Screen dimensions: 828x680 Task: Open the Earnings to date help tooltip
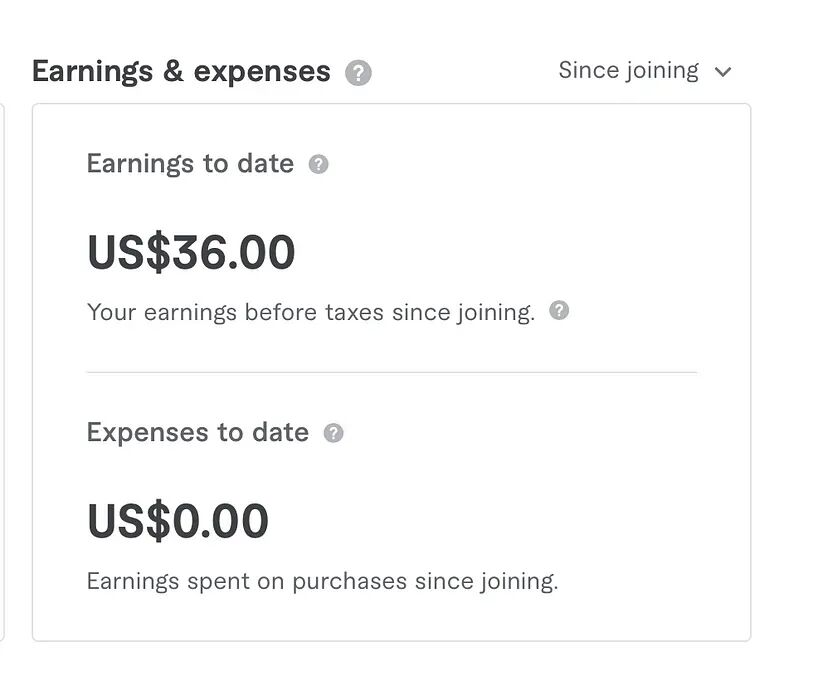(x=318, y=165)
